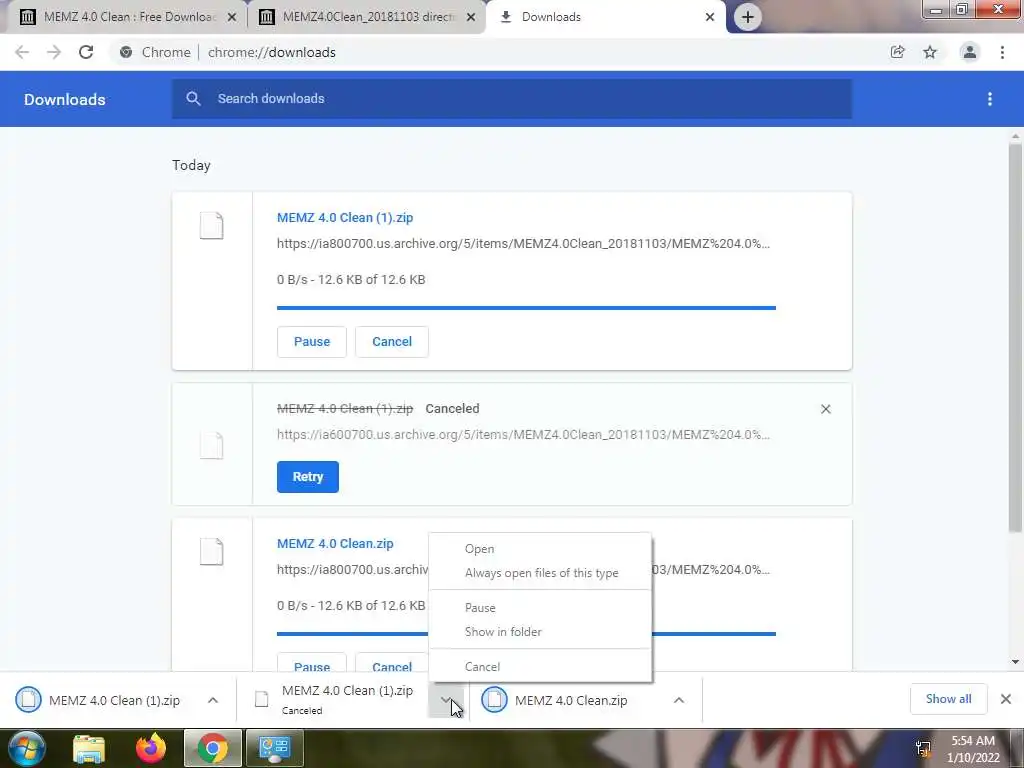Open the Chrome profile avatar
Screen dimensions: 1024x768
[x=970, y=52]
